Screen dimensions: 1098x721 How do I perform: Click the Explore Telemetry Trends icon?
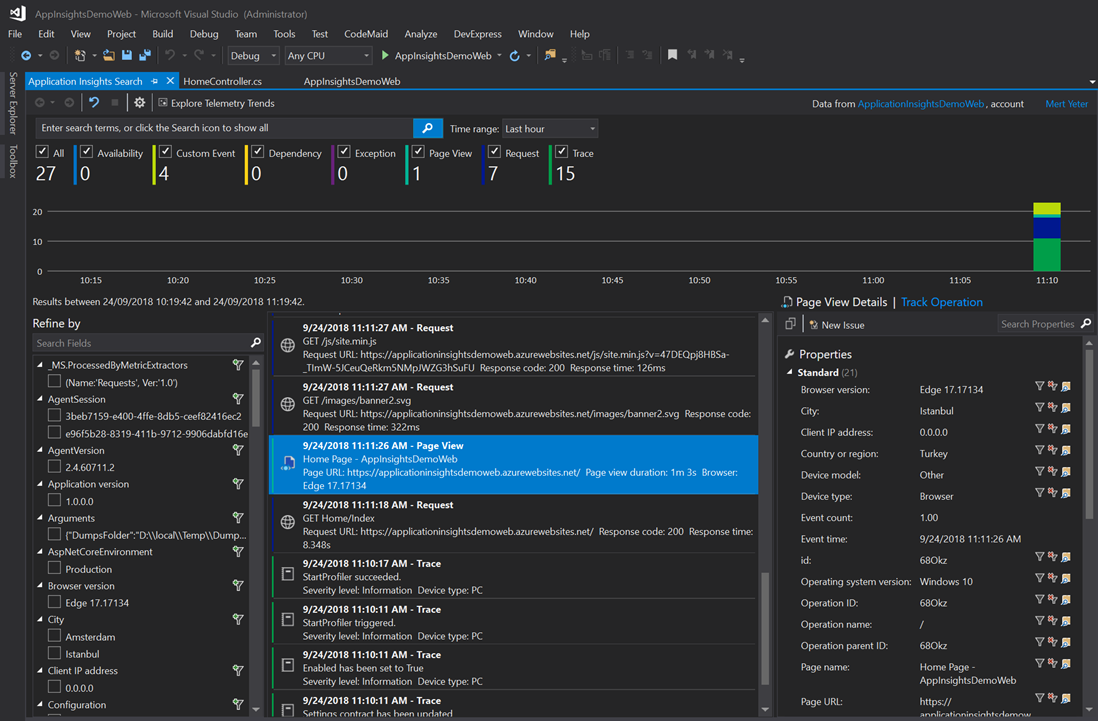[x=163, y=103]
